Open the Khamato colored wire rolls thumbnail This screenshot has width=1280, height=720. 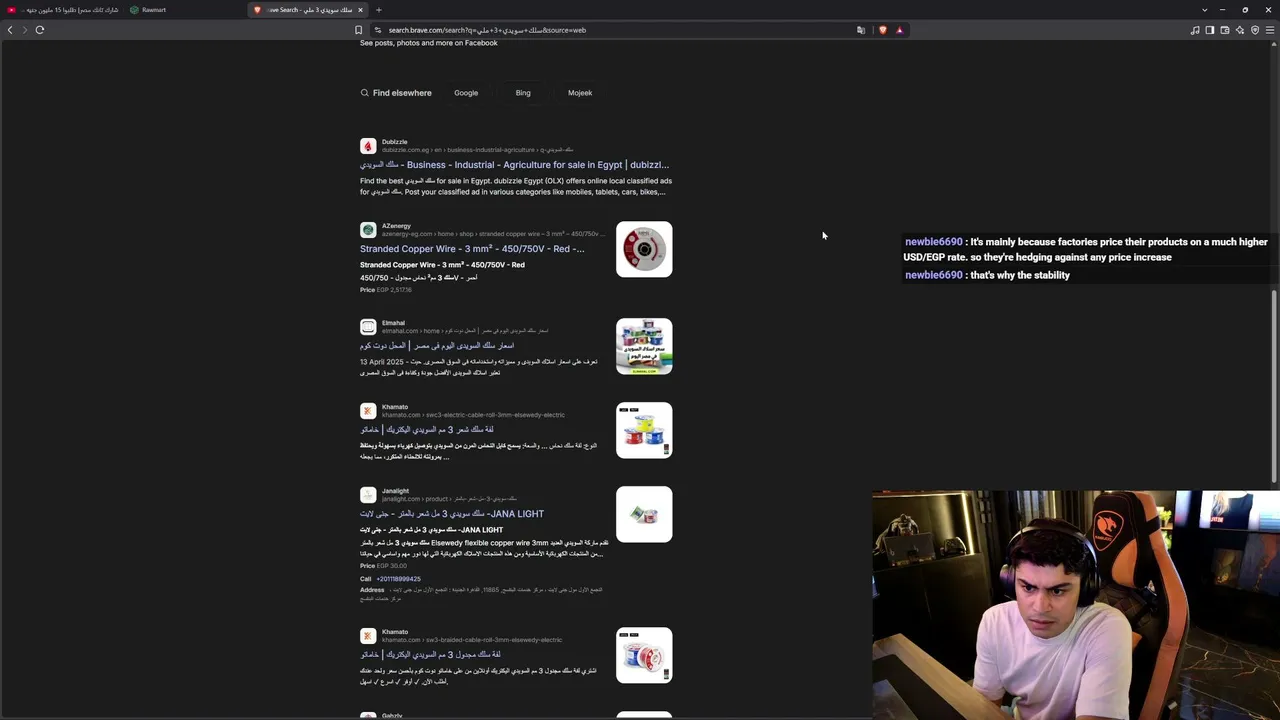[644, 430]
